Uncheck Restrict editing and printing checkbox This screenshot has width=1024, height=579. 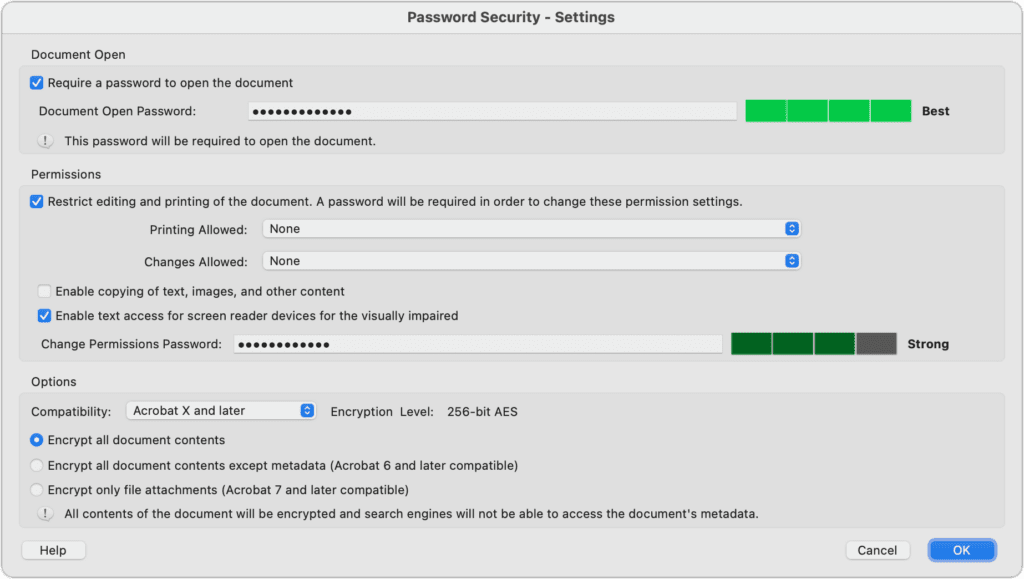point(37,201)
